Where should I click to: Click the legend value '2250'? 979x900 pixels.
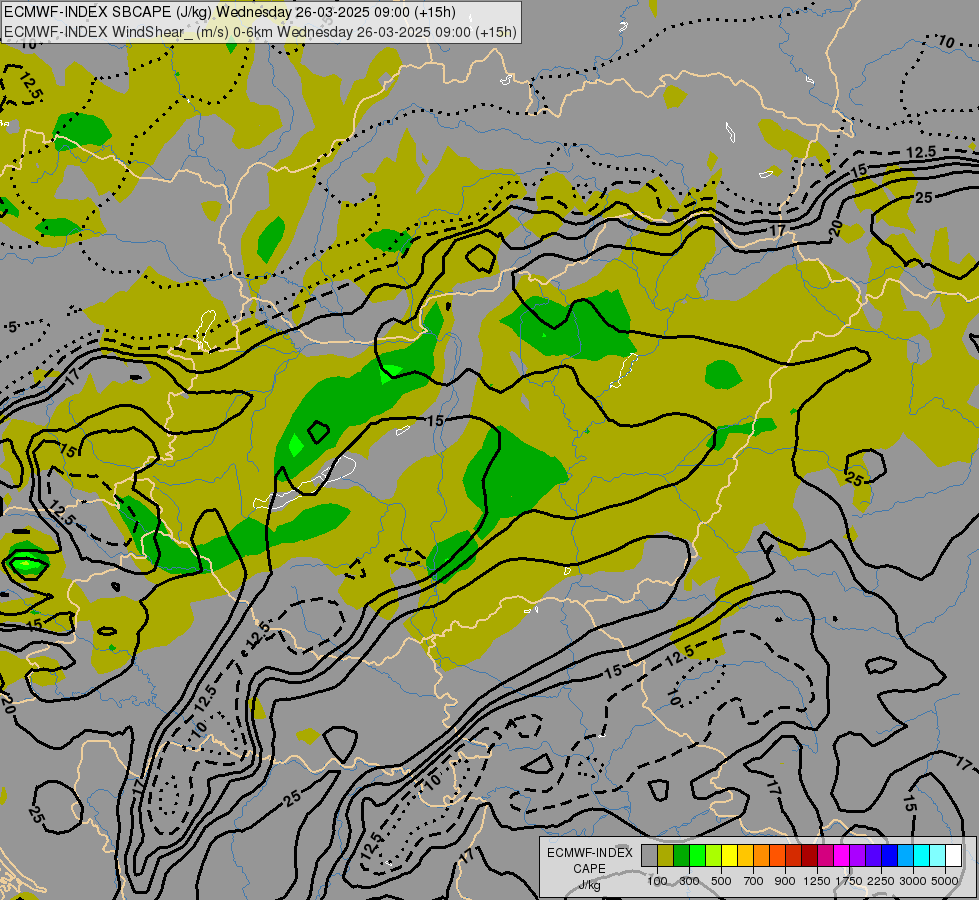881,881
